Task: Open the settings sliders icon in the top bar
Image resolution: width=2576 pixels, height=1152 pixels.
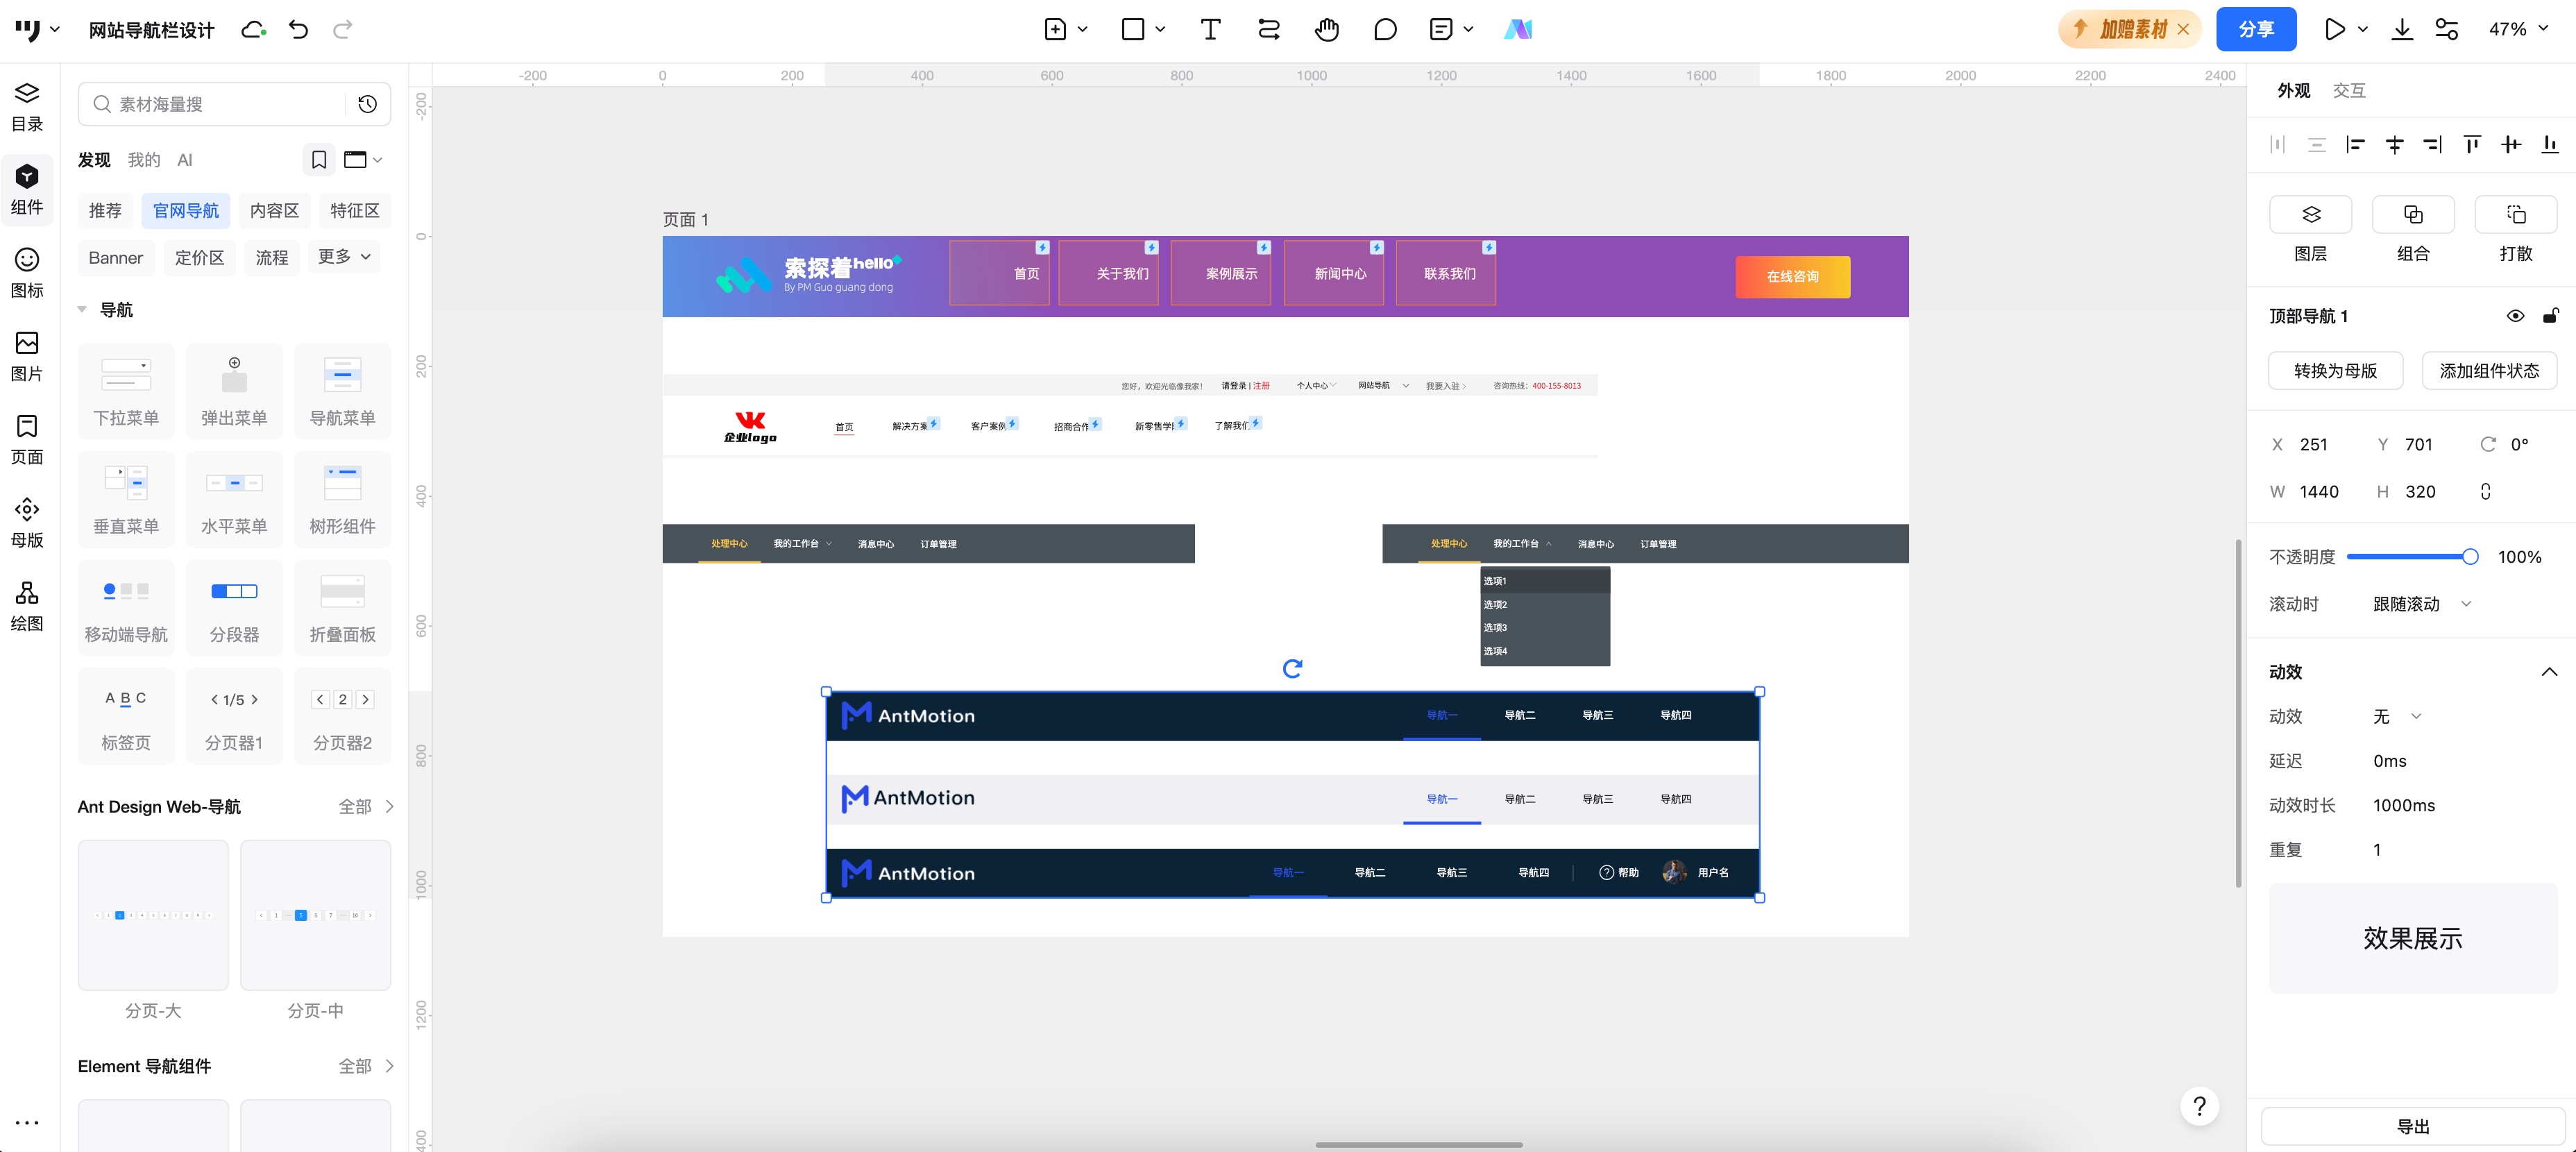Action: (x=2446, y=29)
